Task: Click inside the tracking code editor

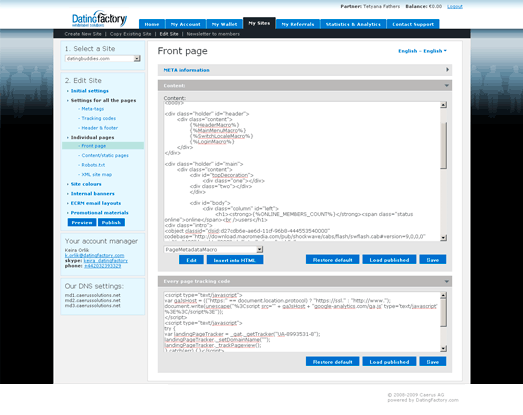Action: 302,322
